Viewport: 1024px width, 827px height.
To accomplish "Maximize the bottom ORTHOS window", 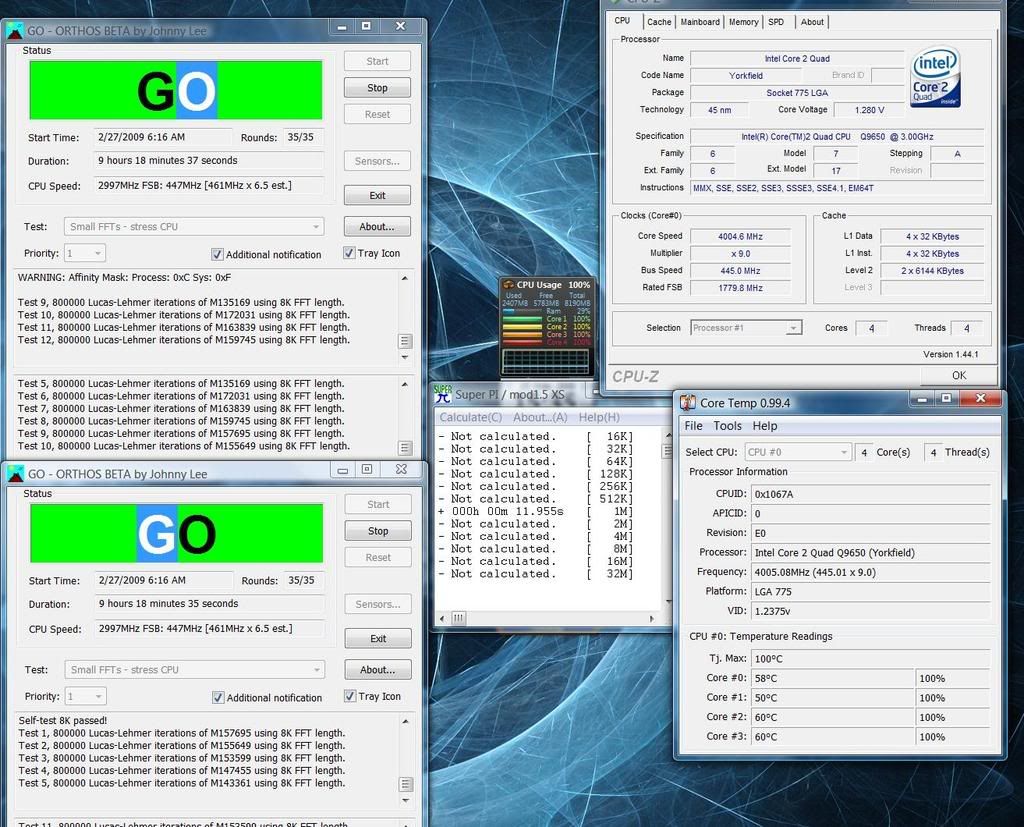I will [x=367, y=469].
